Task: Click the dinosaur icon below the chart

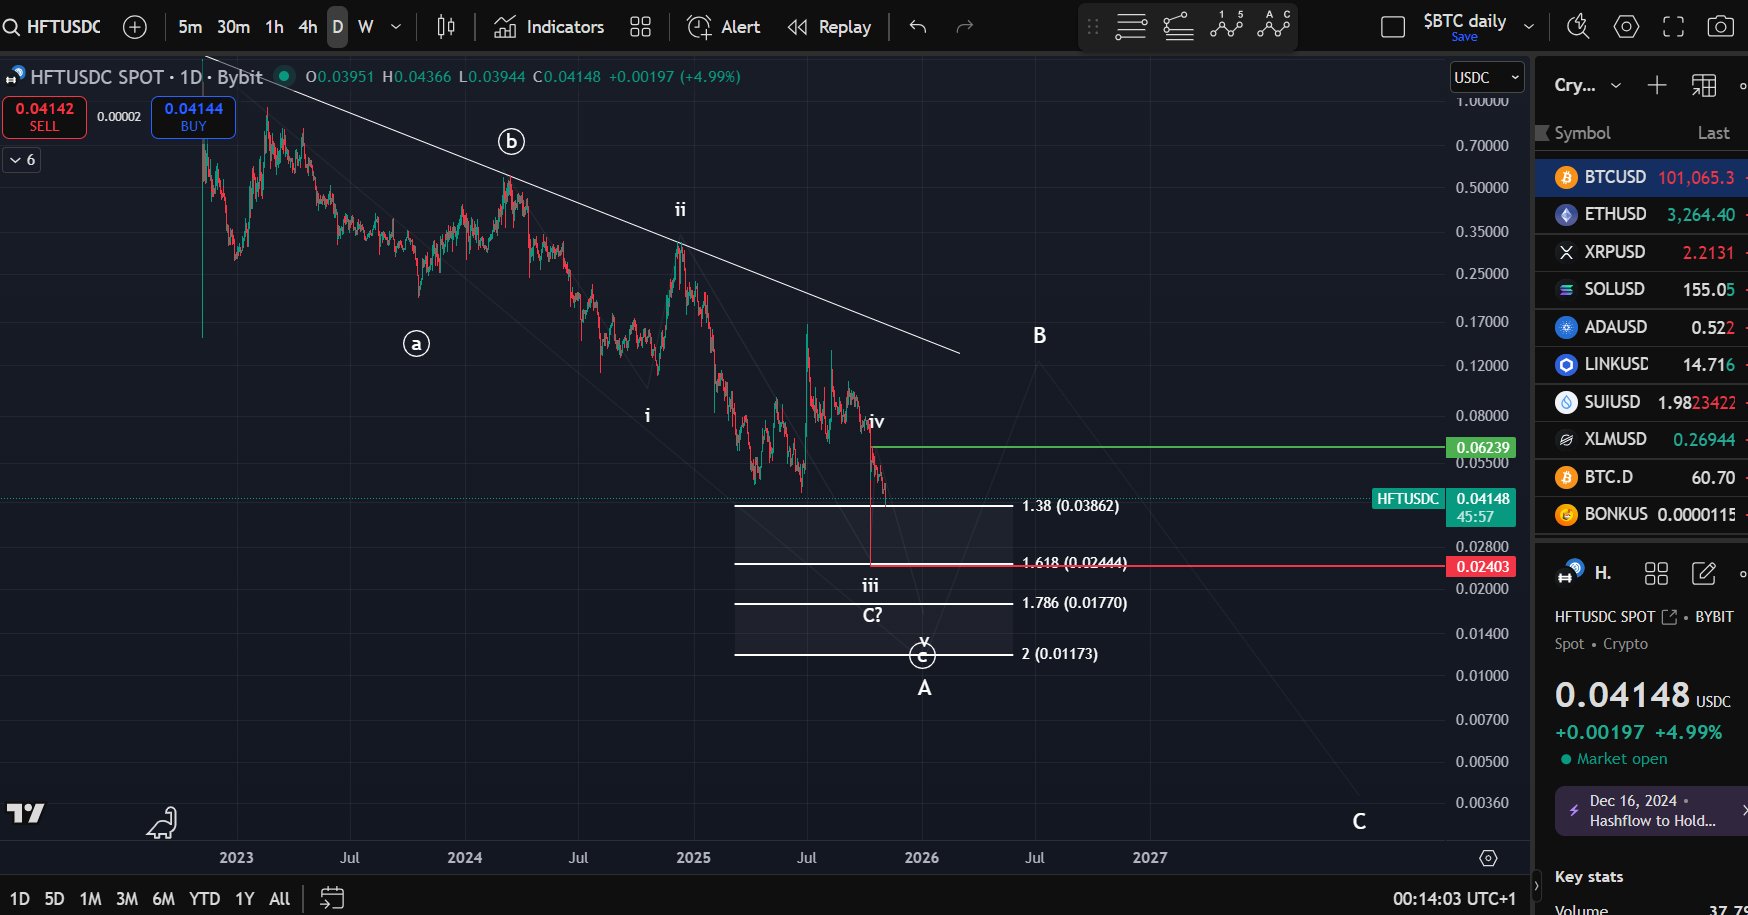Action: tap(162, 822)
